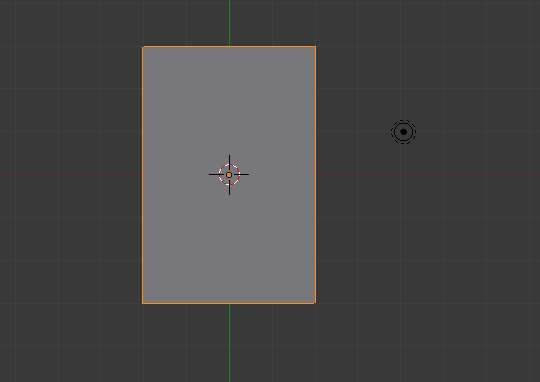Click the plane's bottom-right corner
The width and height of the screenshot is (540, 382).
(x=315, y=303)
